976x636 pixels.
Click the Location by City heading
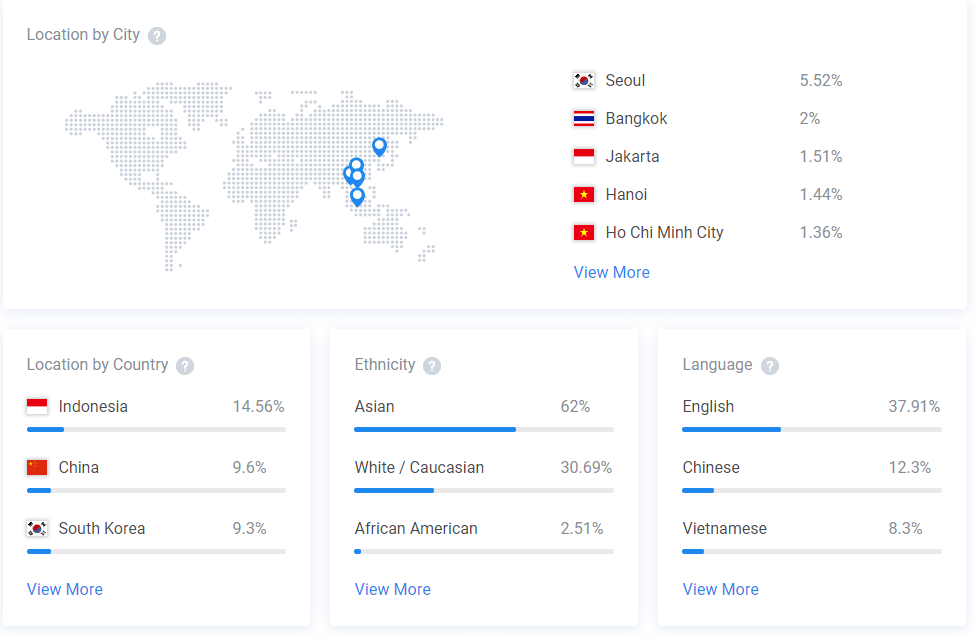[x=83, y=35]
